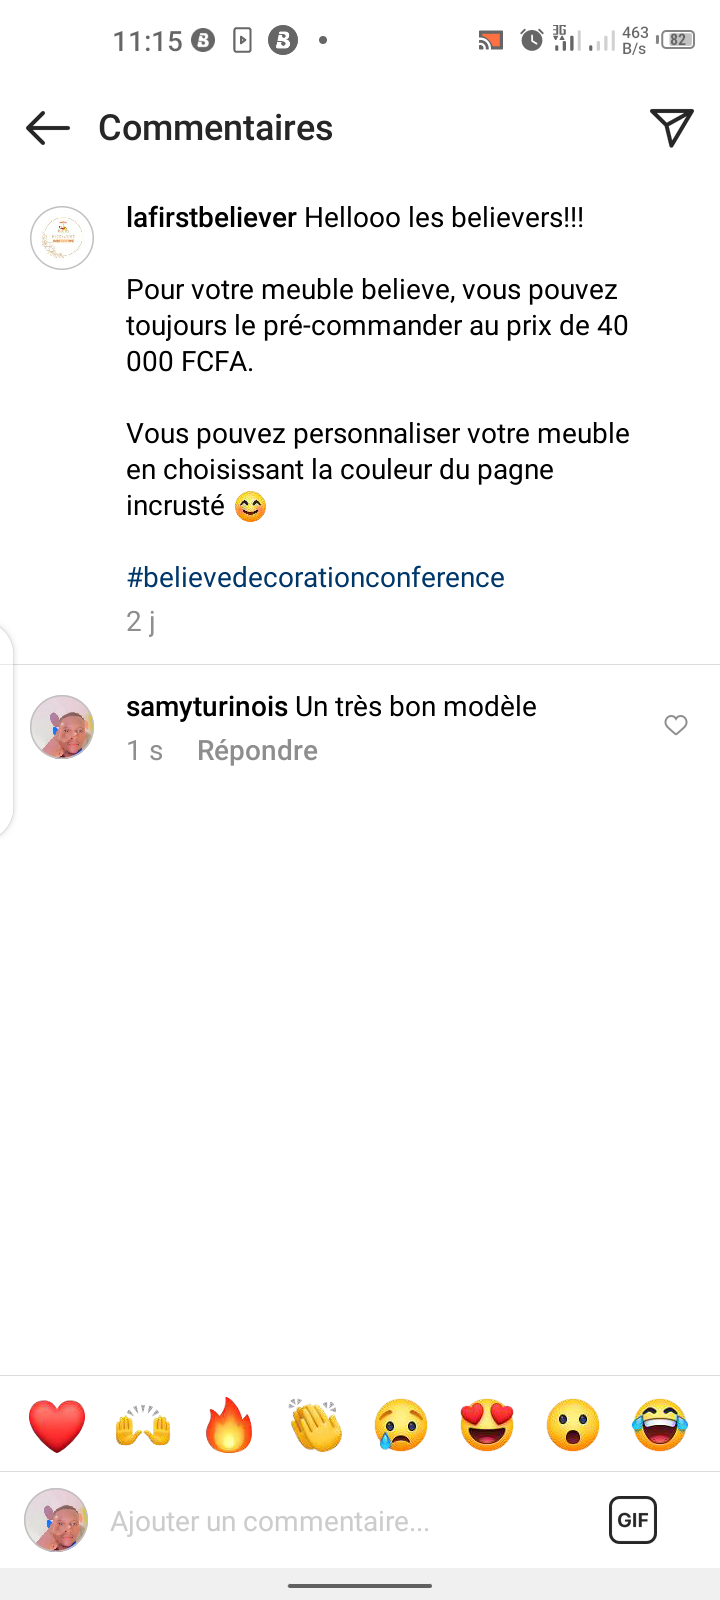Viewport: 720px width, 1600px height.
Task: Pick the fire emoji reaction
Action: click(229, 1425)
